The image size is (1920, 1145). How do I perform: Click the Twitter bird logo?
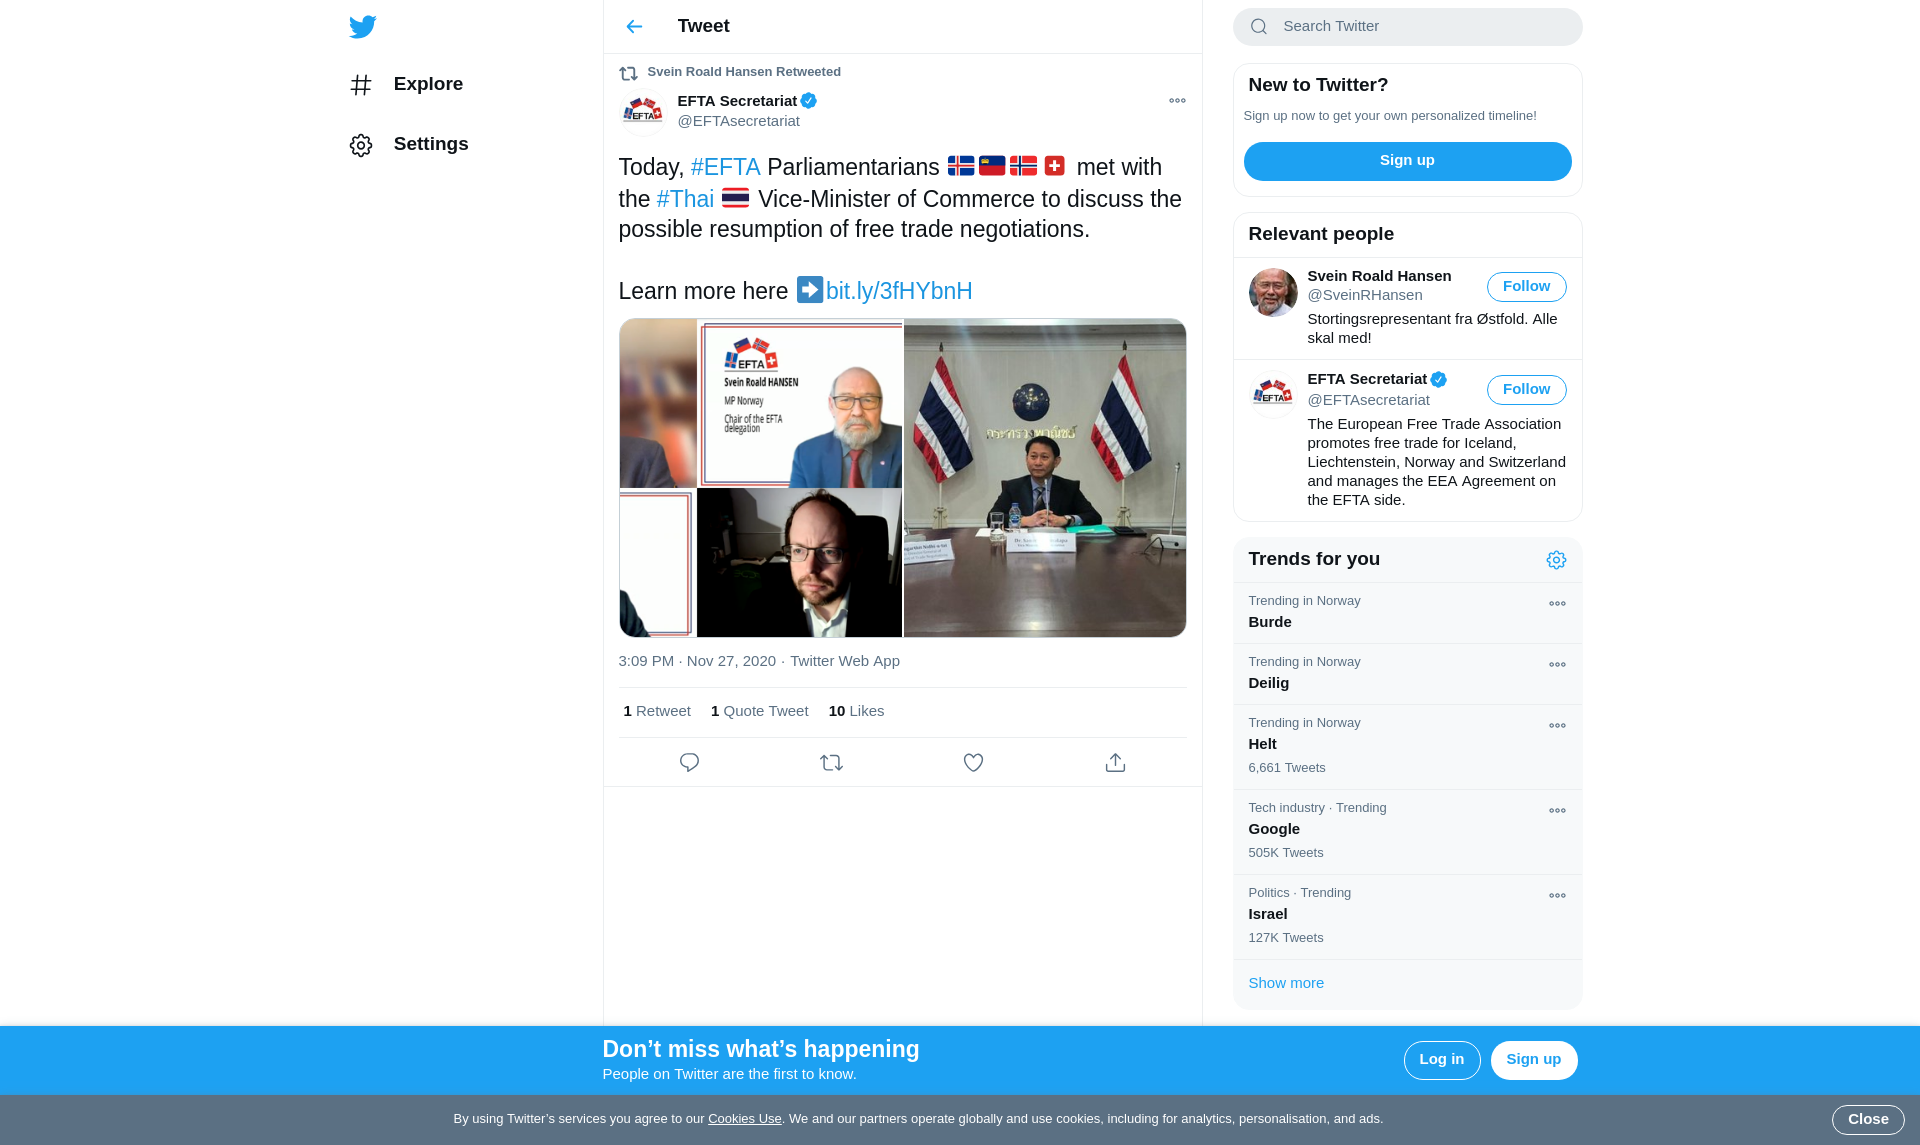pos(363,26)
